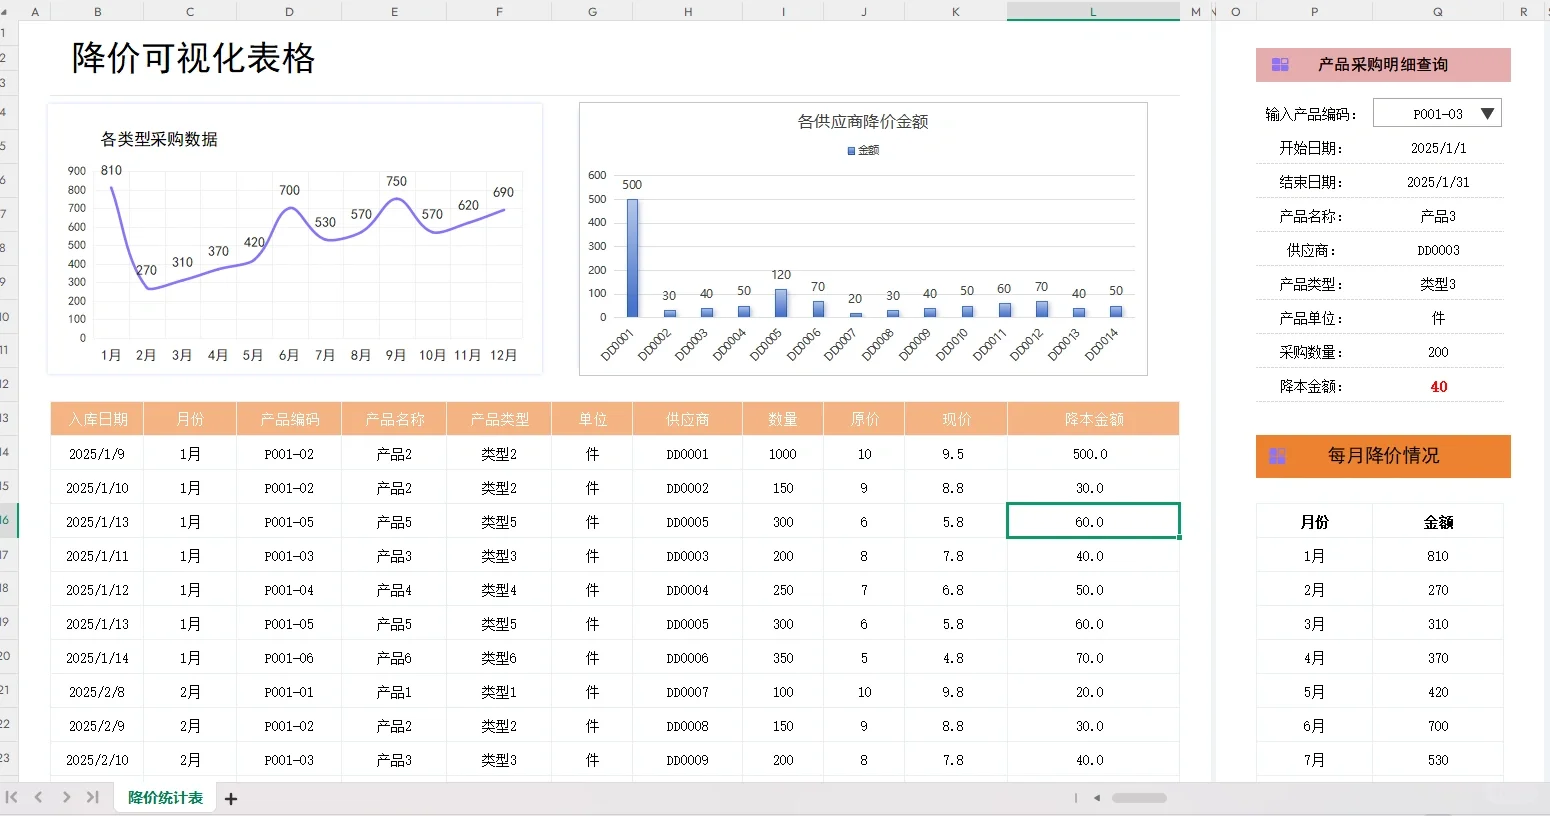The width and height of the screenshot is (1550, 816).
Task: Add a new worksheet via the plus icon
Action: 231,797
